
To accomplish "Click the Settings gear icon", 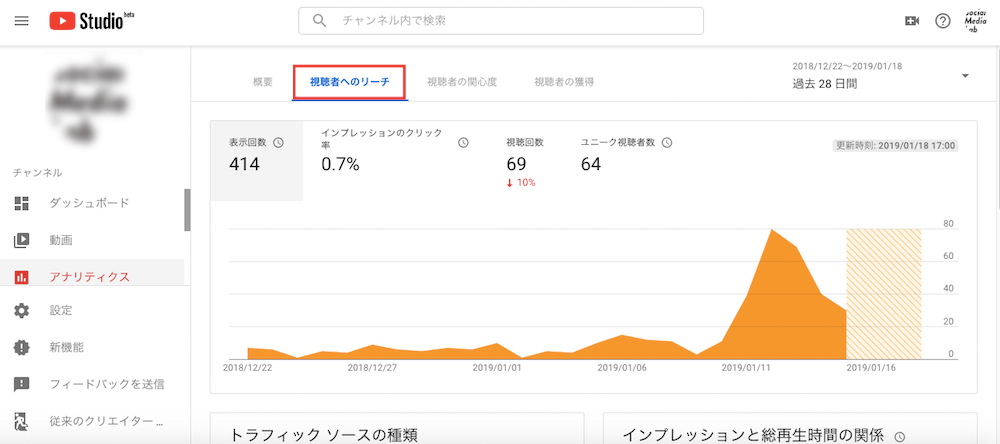I will [22, 311].
